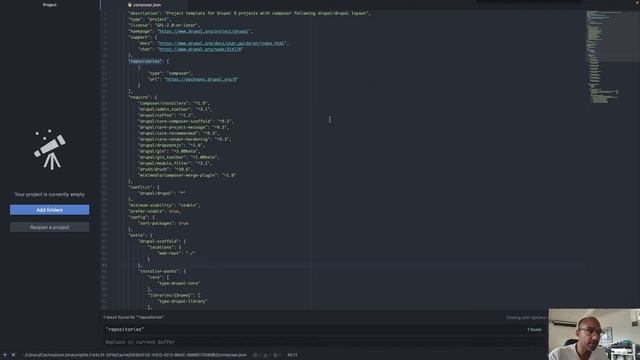Click the X icon in the status bar
The width and height of the screenshot is (640, 360).
click(x=13, y=355)
